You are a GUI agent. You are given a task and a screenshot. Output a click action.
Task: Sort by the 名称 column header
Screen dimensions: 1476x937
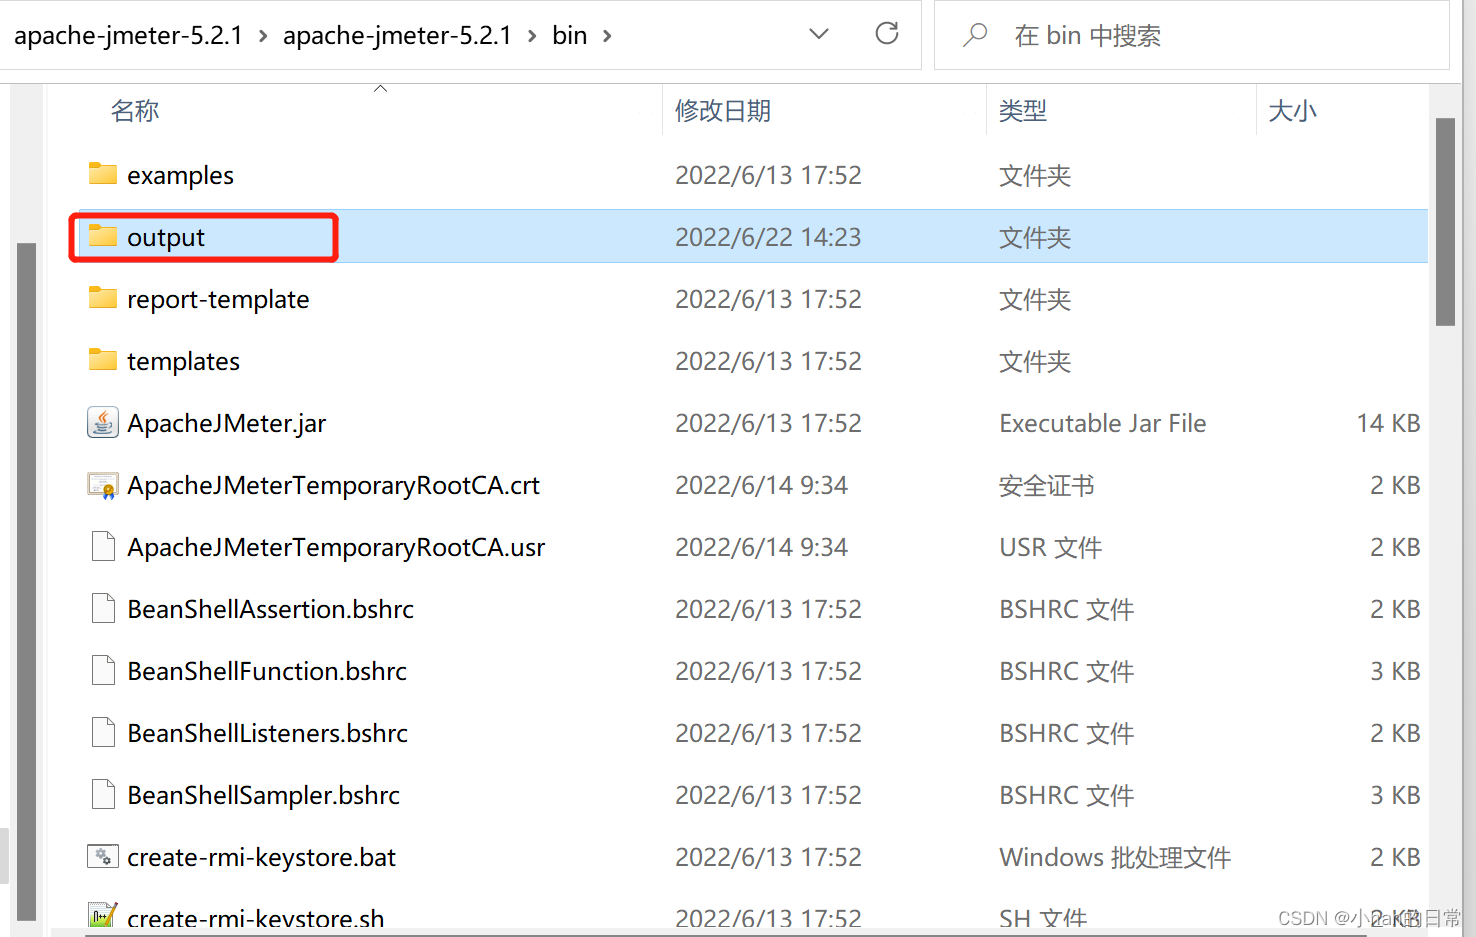coord(135,110)
